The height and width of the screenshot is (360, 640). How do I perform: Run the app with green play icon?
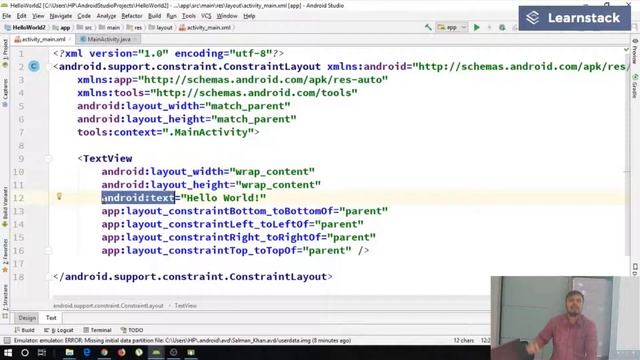pyautogui.click(x=476, y=27)
